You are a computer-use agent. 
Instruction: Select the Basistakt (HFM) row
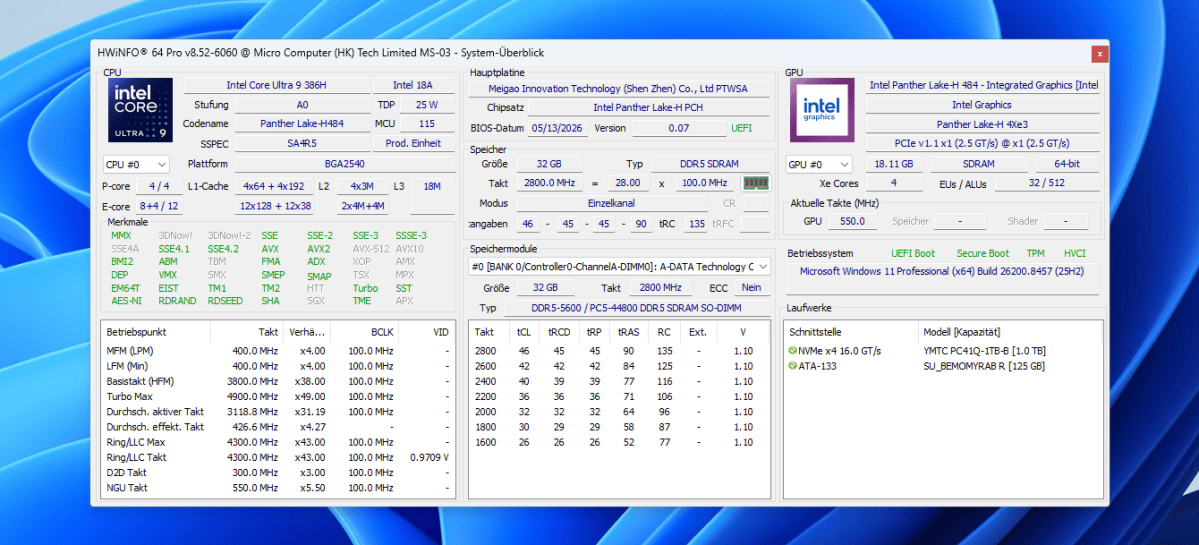pos(278,381)
